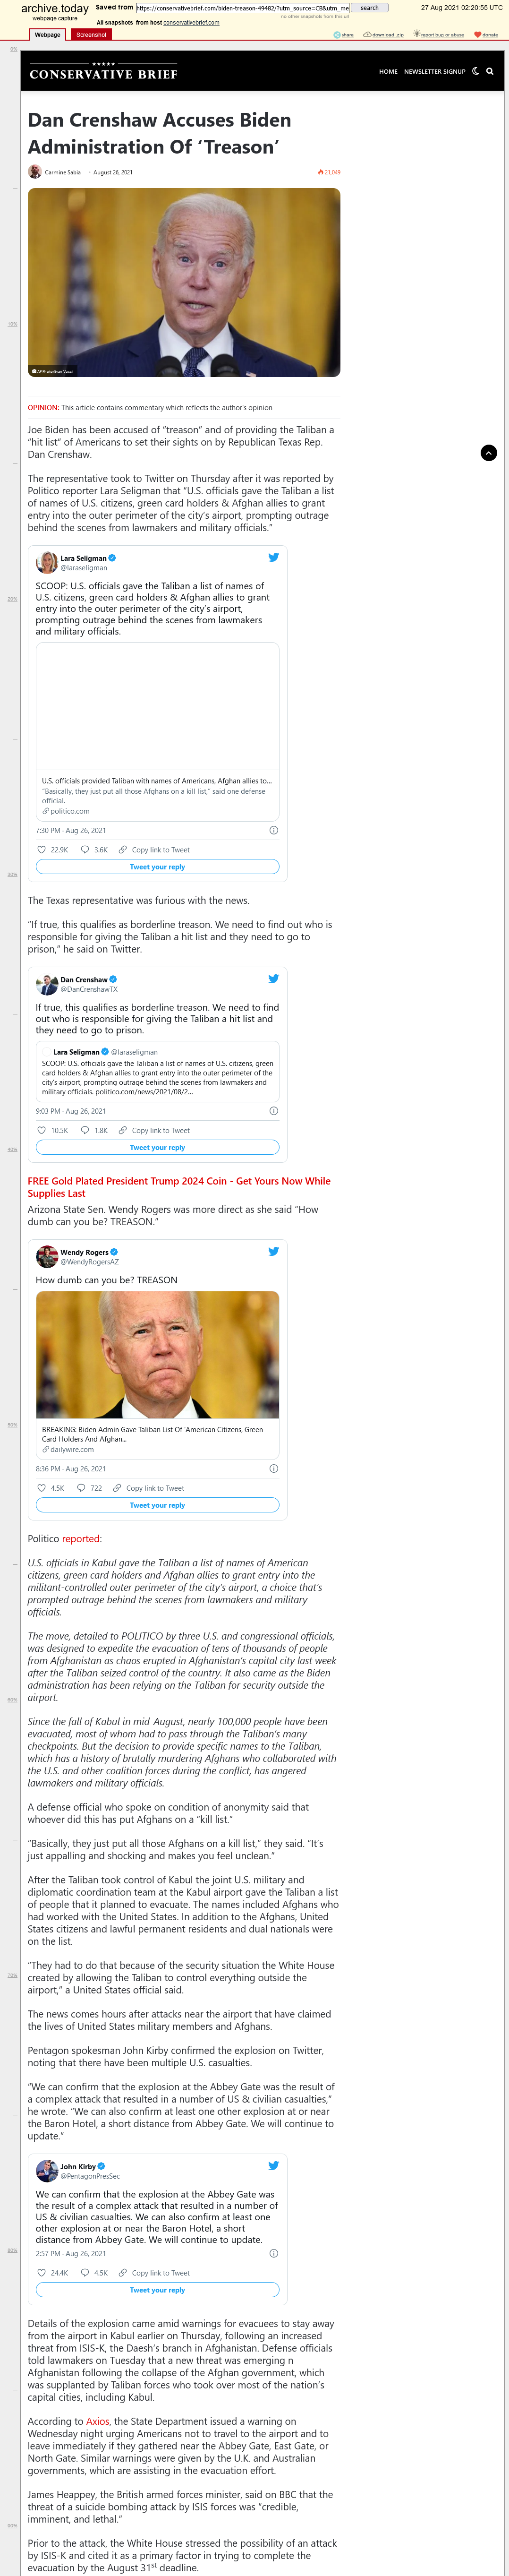Click Tweet your reply under Crenshaw tweet
This screenshot has width=509, height=2576.
click(x=157, y=1147)
